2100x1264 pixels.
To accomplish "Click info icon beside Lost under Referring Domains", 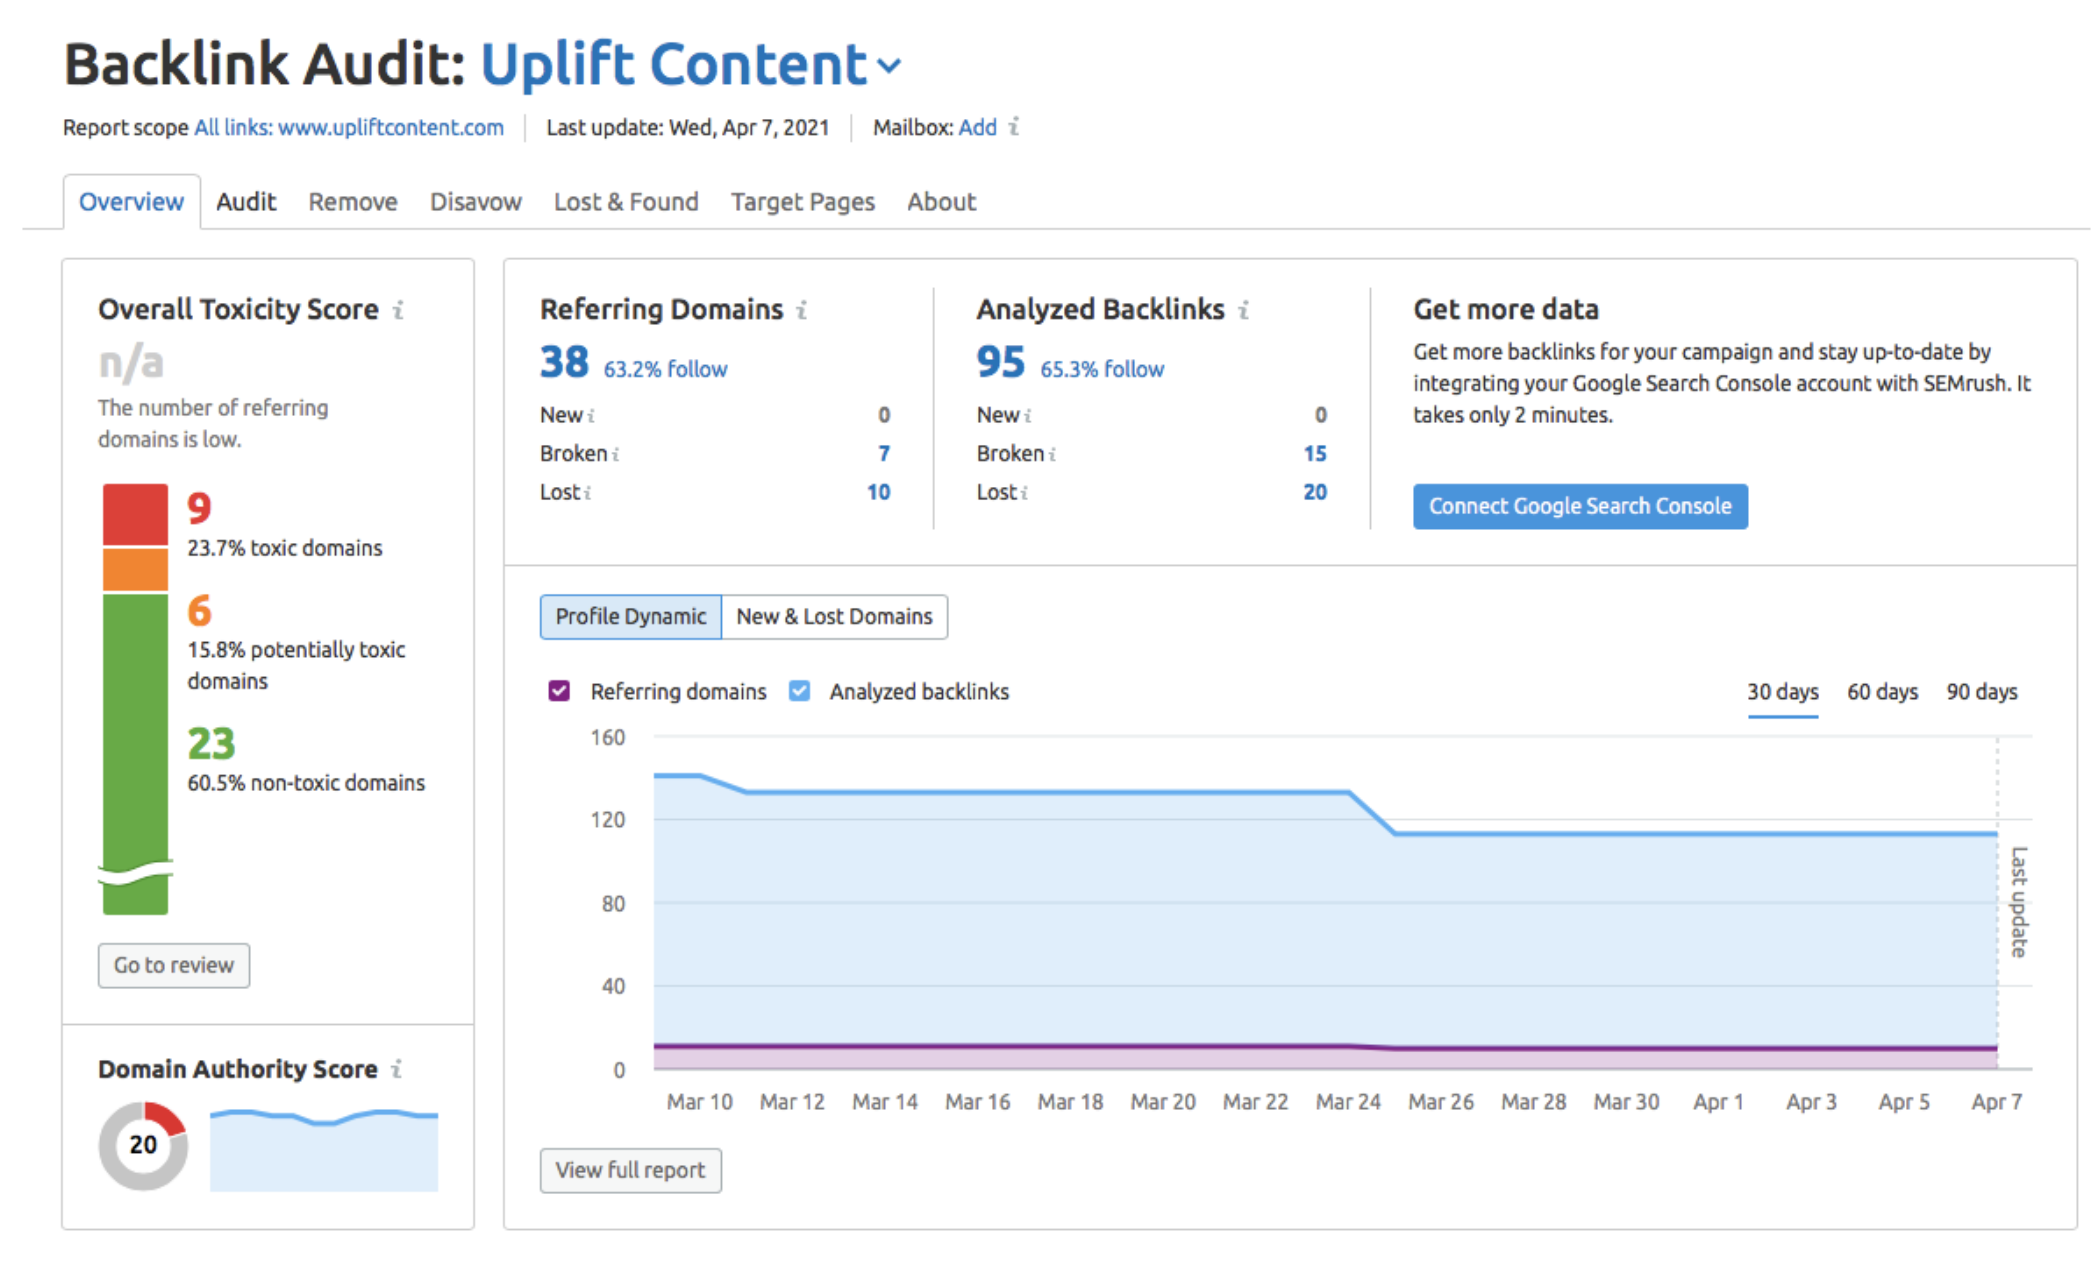I will pyautogui.click(x=588, y=493).
